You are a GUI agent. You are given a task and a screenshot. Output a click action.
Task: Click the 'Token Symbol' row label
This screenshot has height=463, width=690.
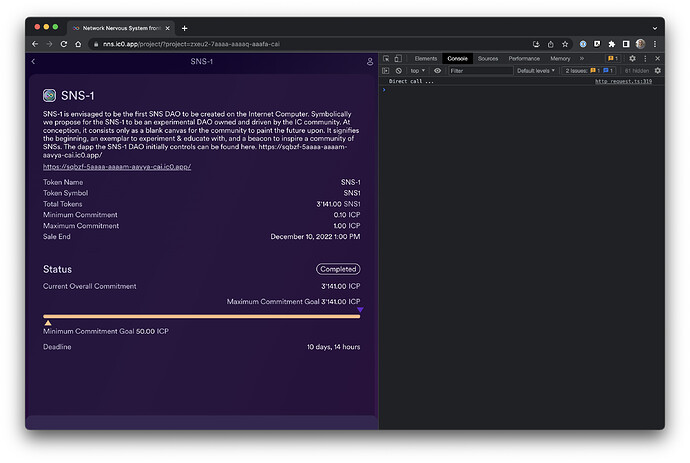pos(66,193)
